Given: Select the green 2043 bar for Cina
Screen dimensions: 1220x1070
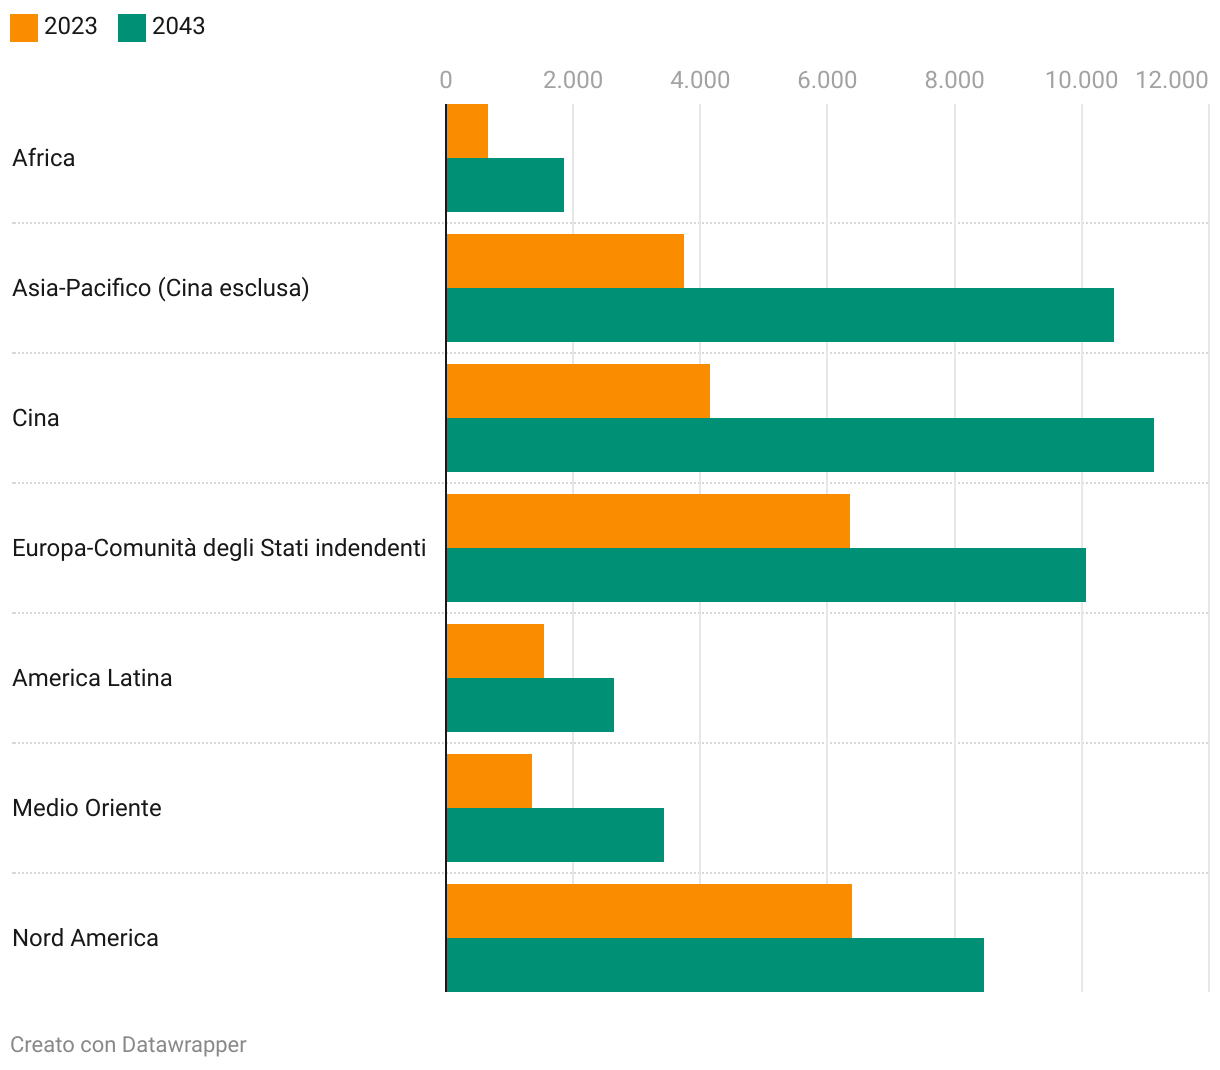Looking at the screenshot, I should [800, 445].
